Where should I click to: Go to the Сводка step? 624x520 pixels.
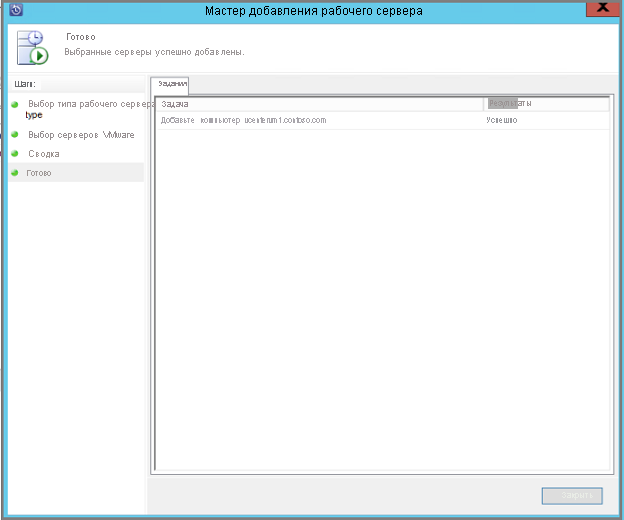pos(44,154)
